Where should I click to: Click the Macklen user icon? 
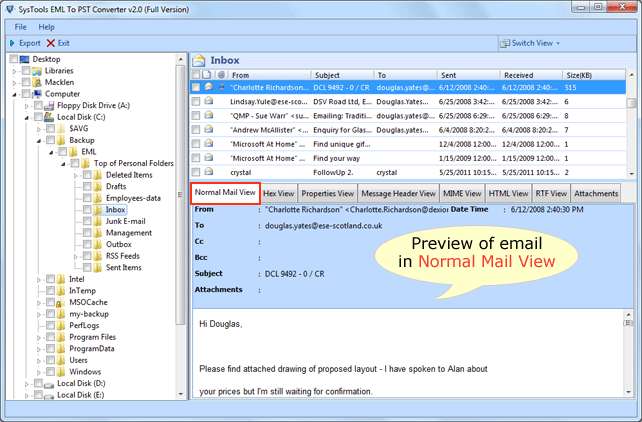coord(37,82)
